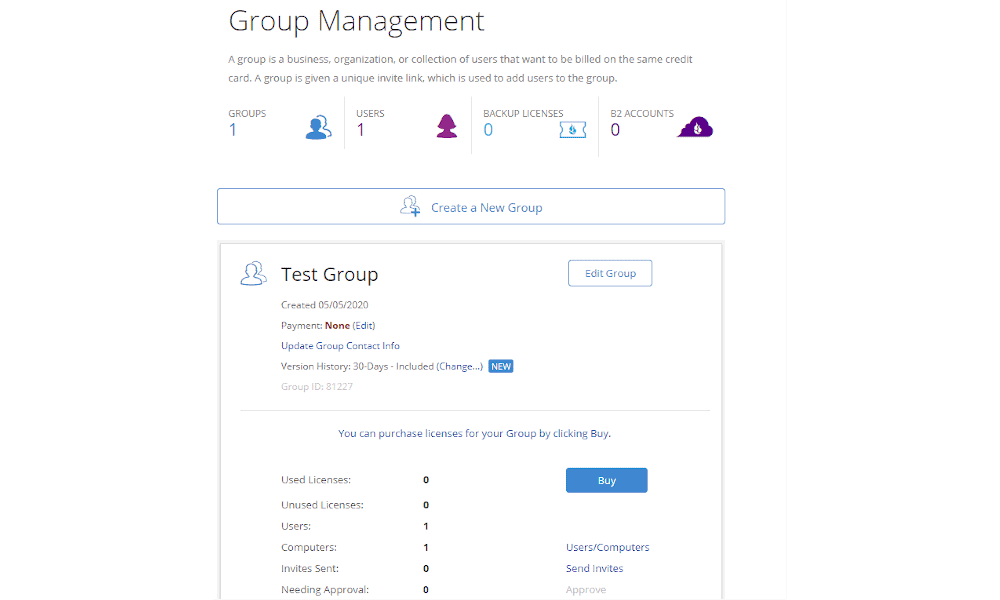Click the blue Groups people icon

(318, 128)
